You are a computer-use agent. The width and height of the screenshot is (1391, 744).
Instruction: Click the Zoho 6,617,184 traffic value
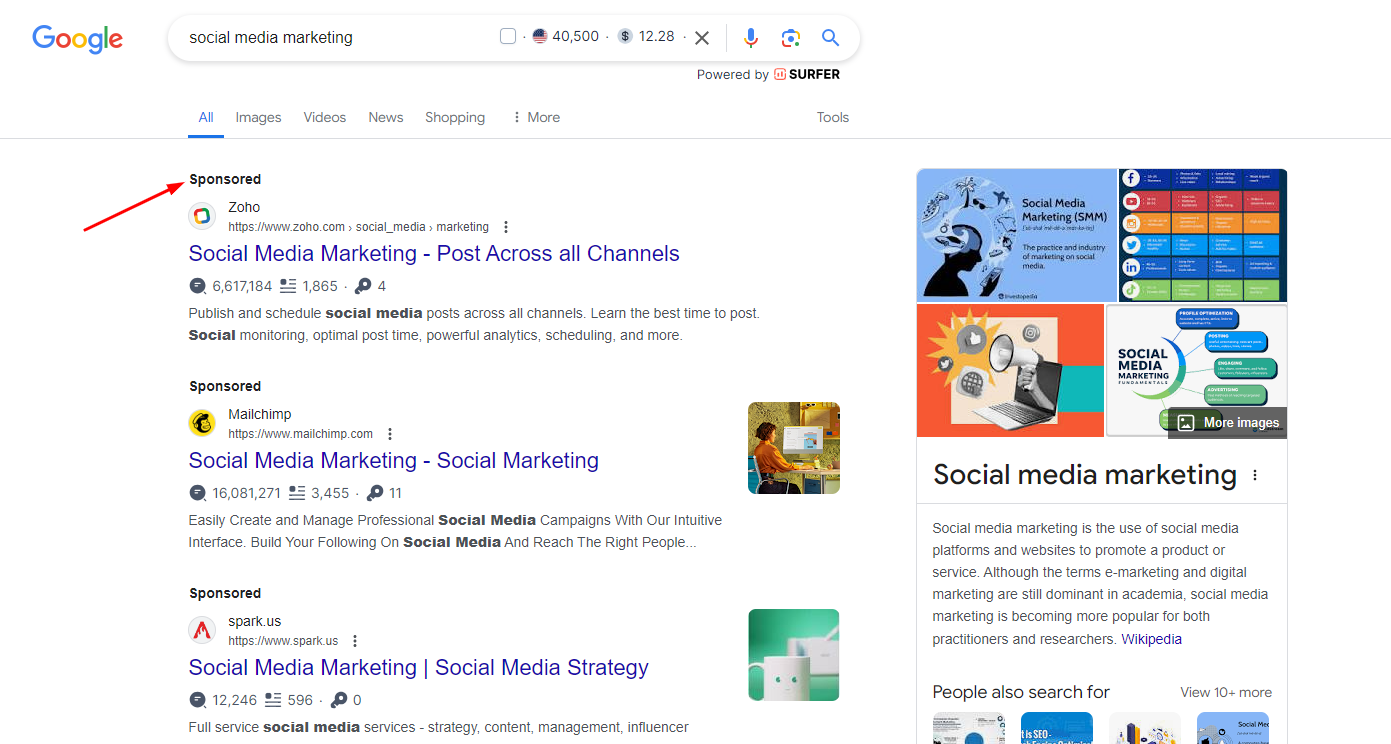click(242, 286)
